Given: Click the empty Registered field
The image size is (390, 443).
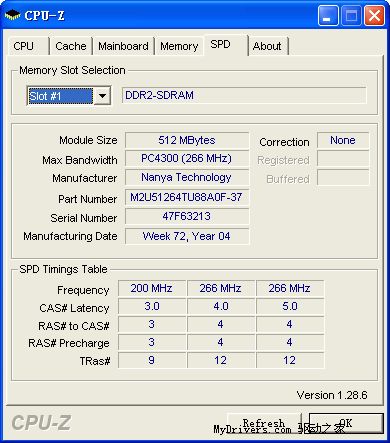Looking at the screenshot, I should (343, 159).
